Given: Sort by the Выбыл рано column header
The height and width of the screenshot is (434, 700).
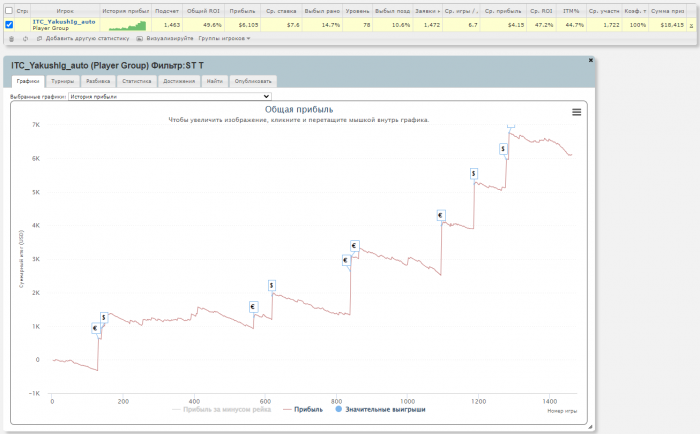Looking at the screenshot, I should pos(322,11).
